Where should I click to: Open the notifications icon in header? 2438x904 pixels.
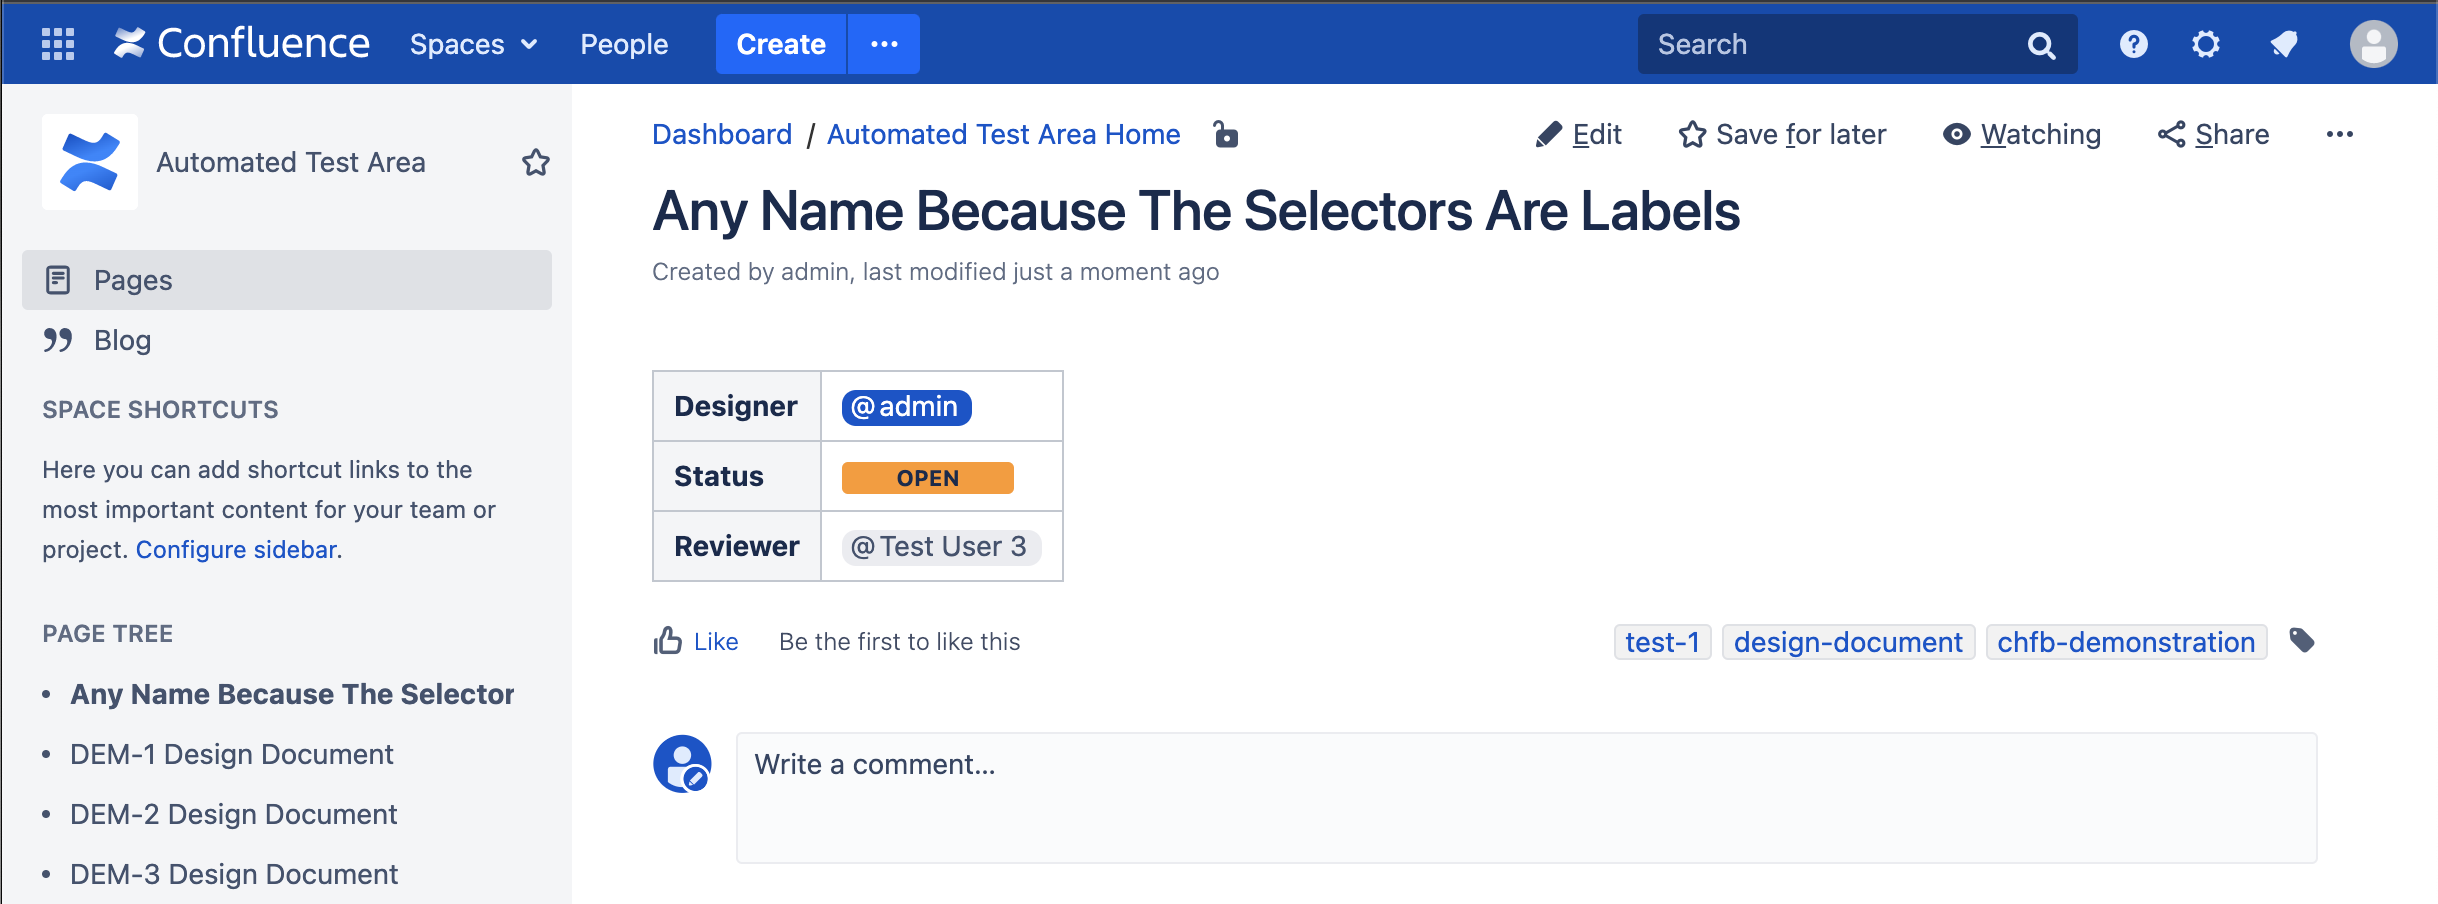2284,44
